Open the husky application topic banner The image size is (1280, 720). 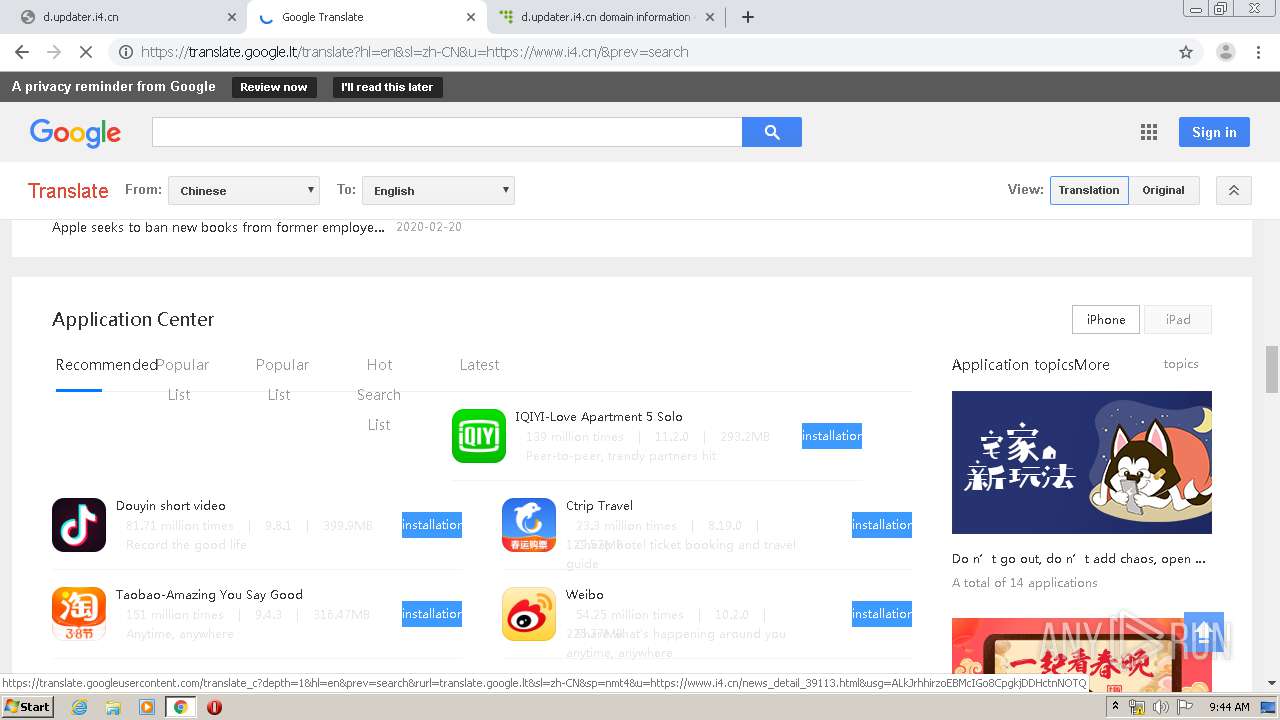coord(1082,462)
